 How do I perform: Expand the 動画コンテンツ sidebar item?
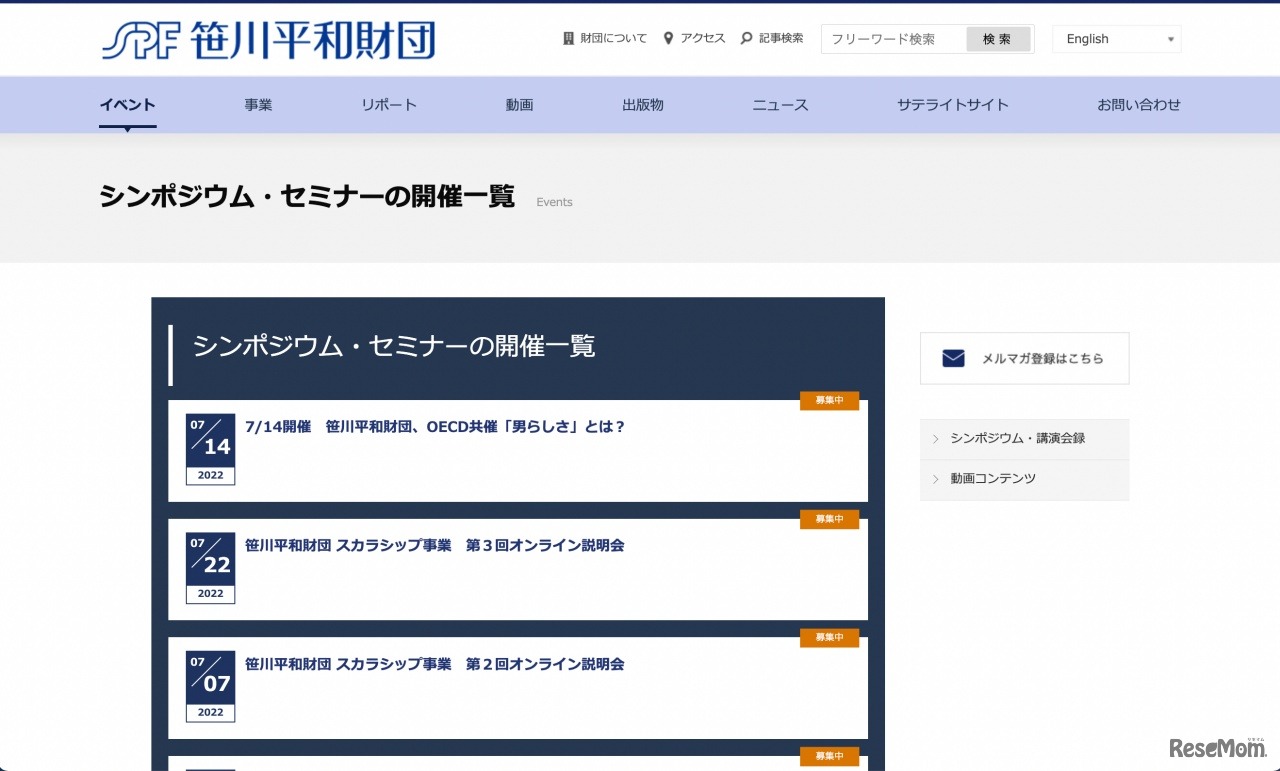[992, 479]
